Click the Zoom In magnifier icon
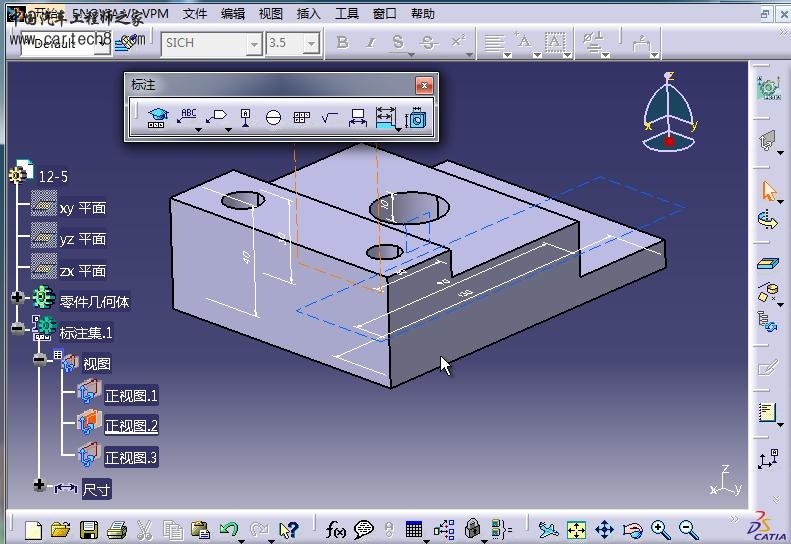This screenshot has height=544, width=791. point(660,530)
